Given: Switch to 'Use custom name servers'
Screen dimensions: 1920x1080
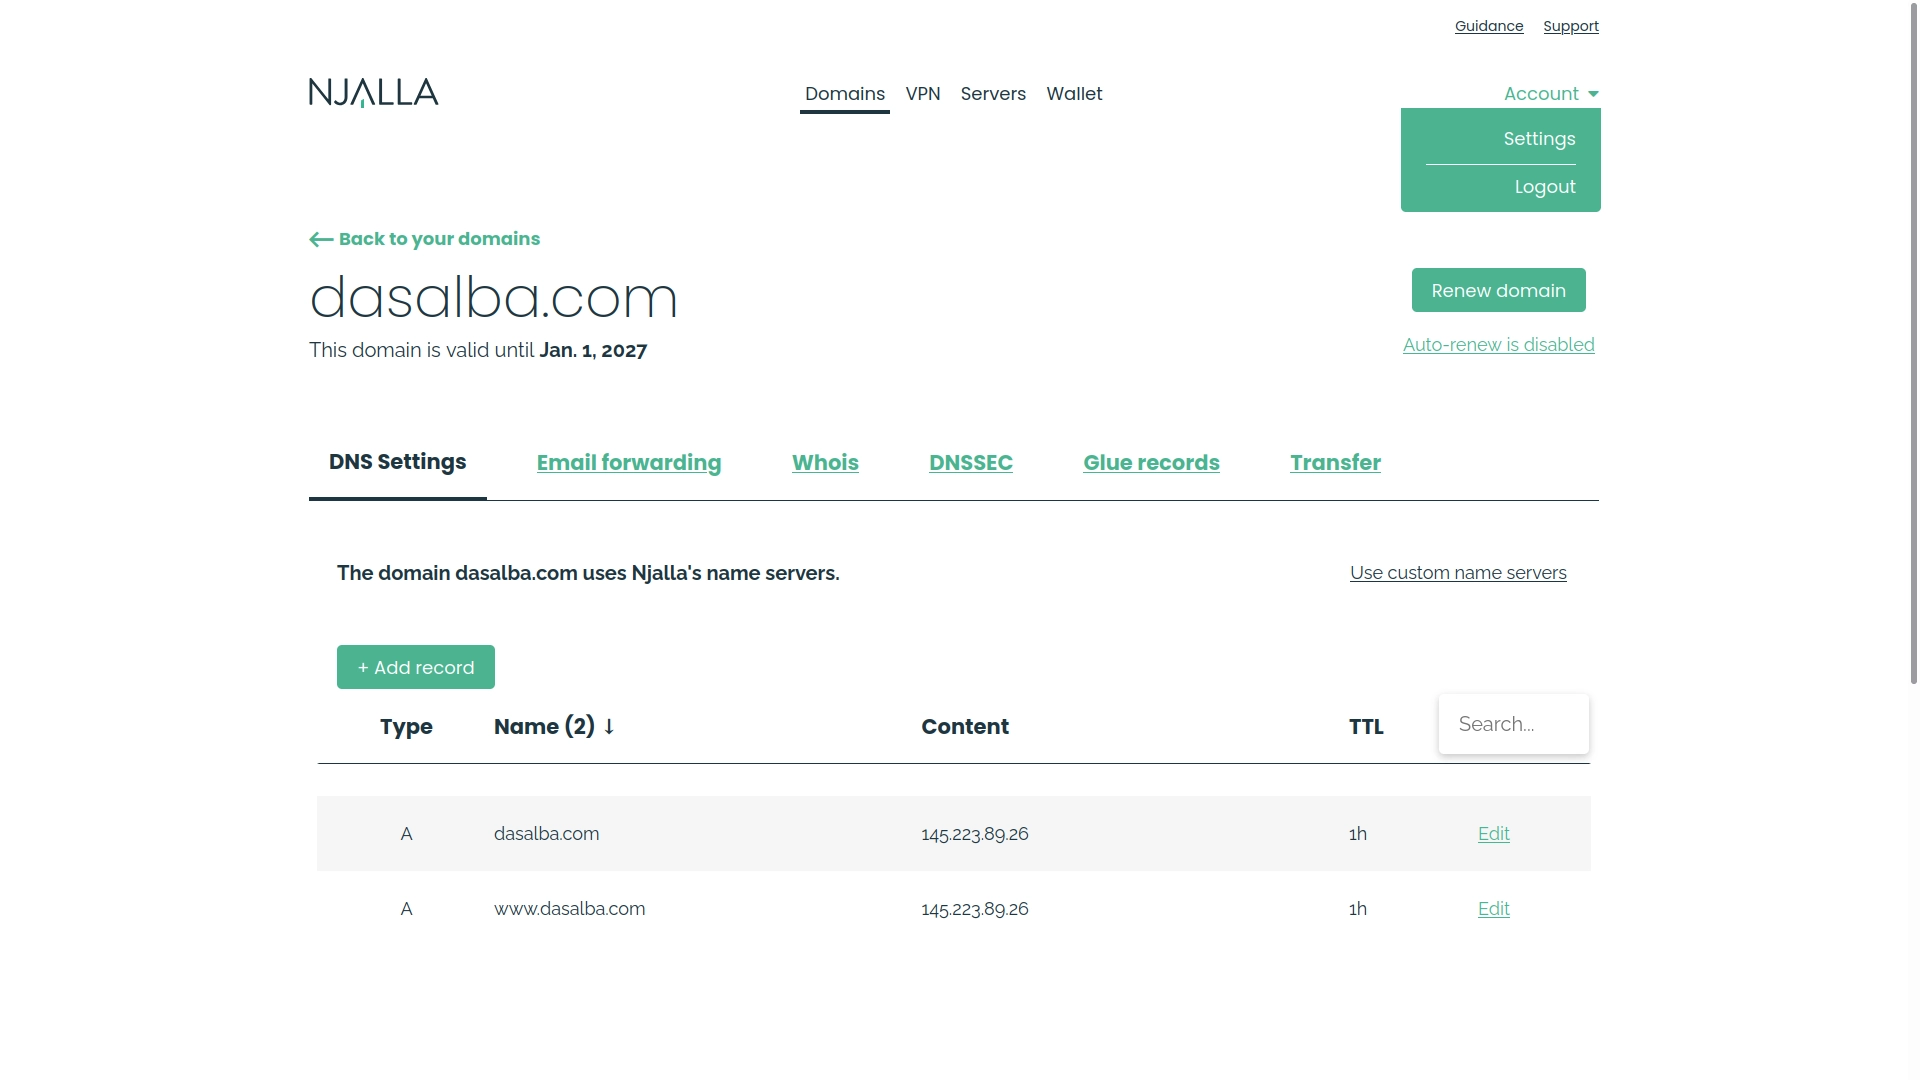Looking at the screenshot, I should 1457,573.
